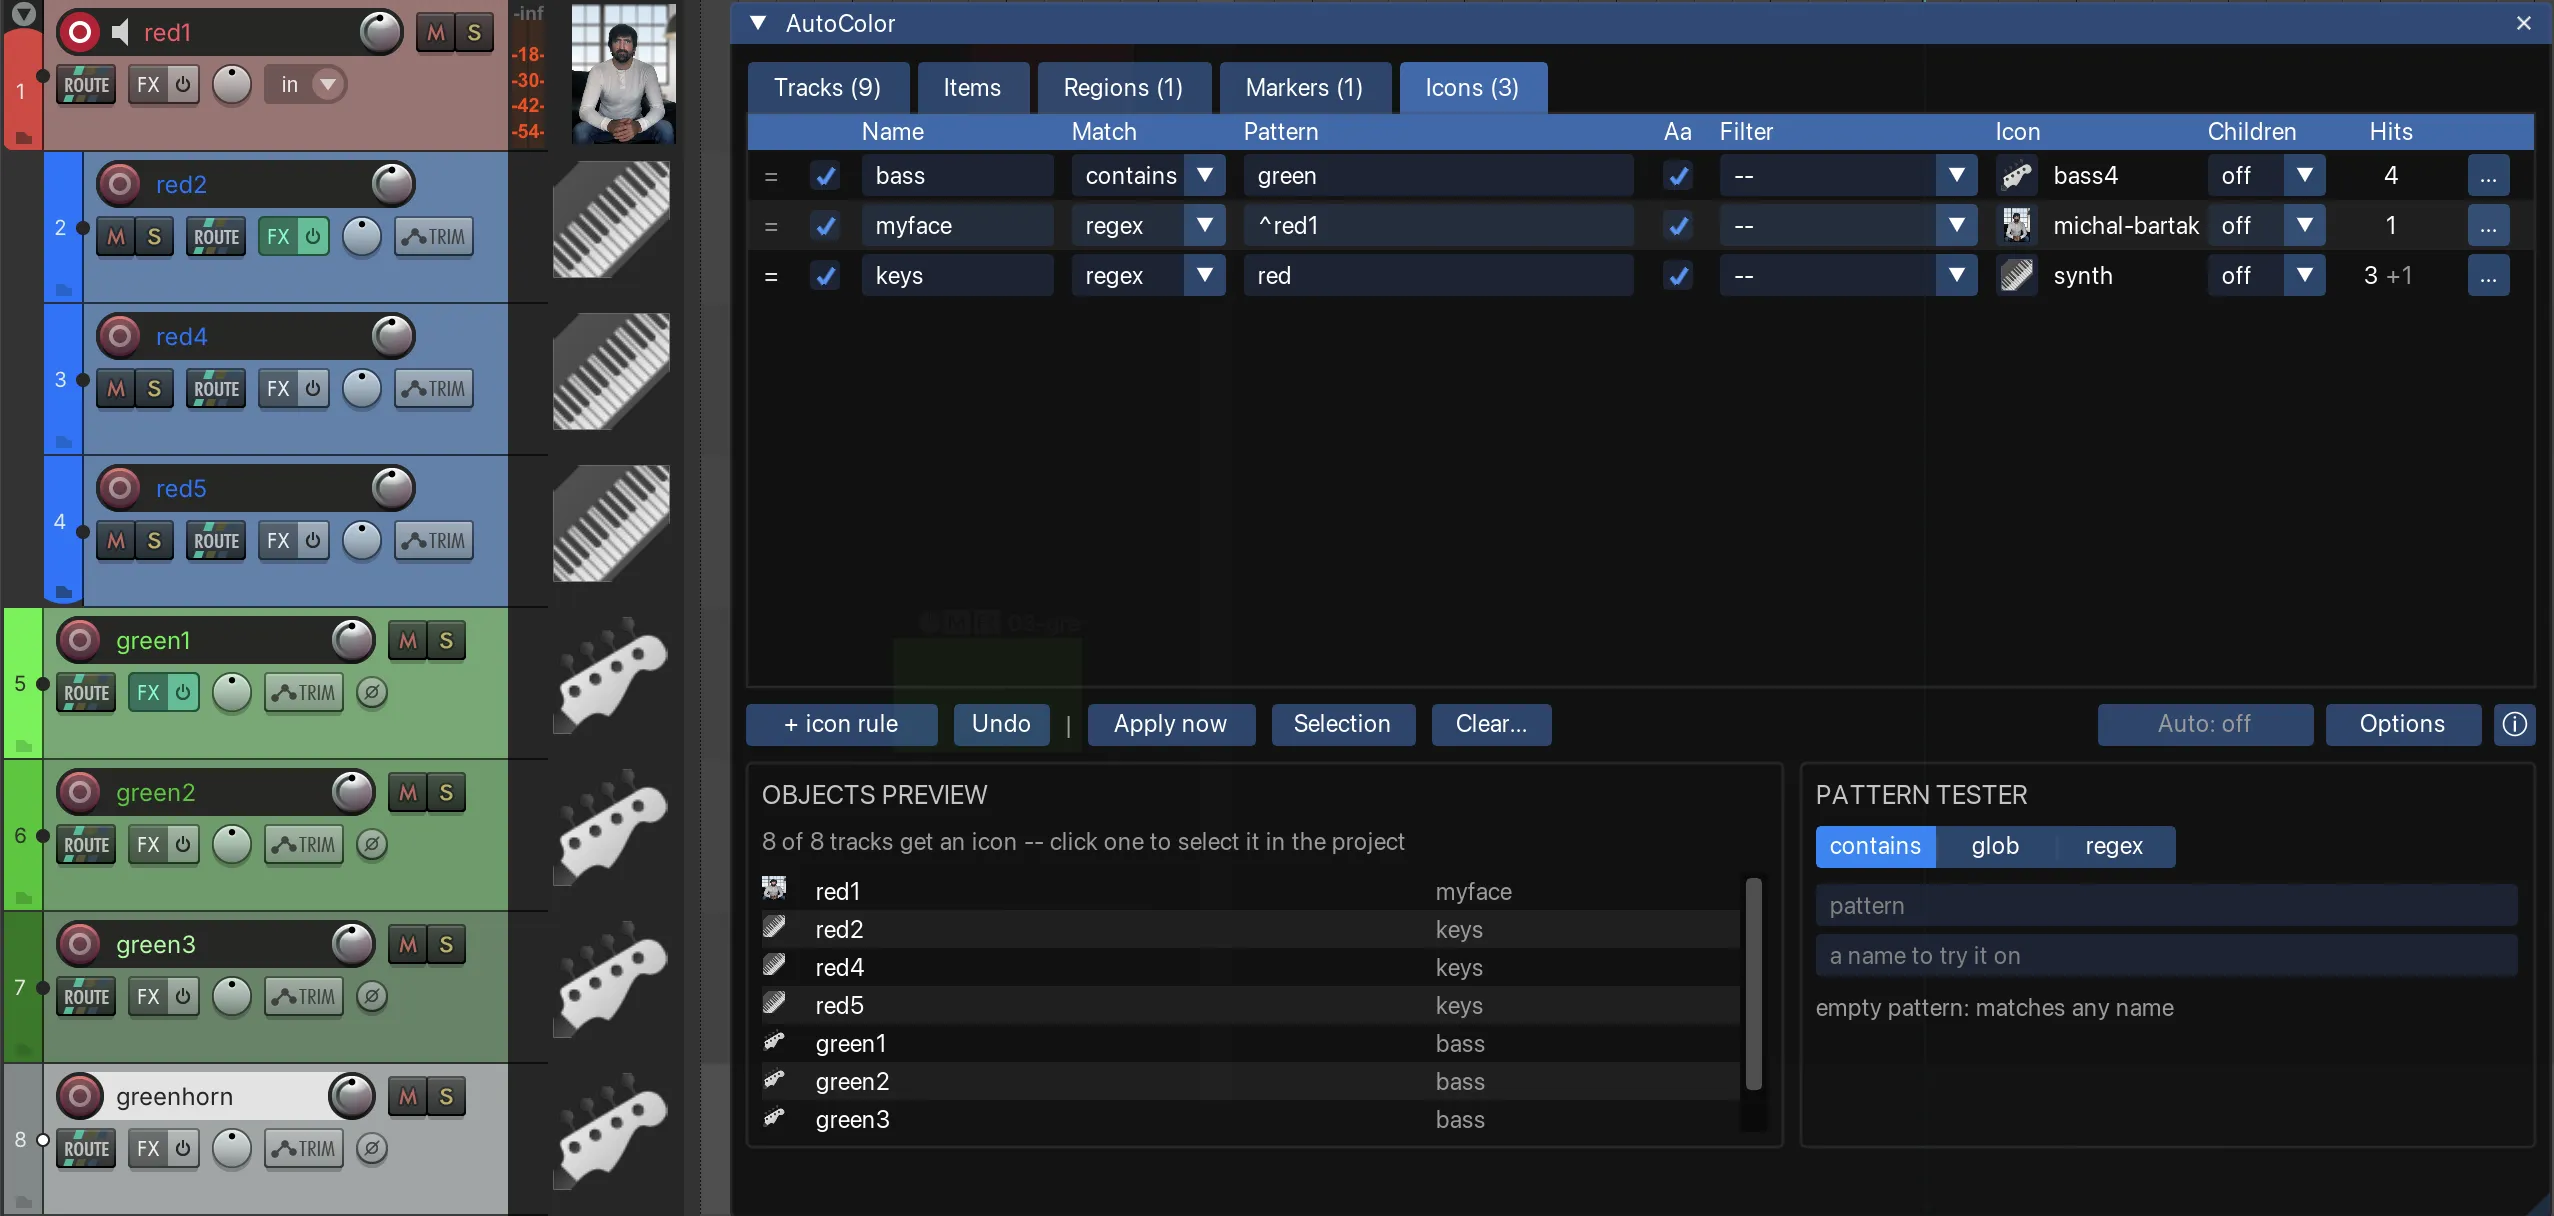Viewport: 2554px width, 1216px height.
Task: Click FX button on track red5
Action: pos(278,540)
